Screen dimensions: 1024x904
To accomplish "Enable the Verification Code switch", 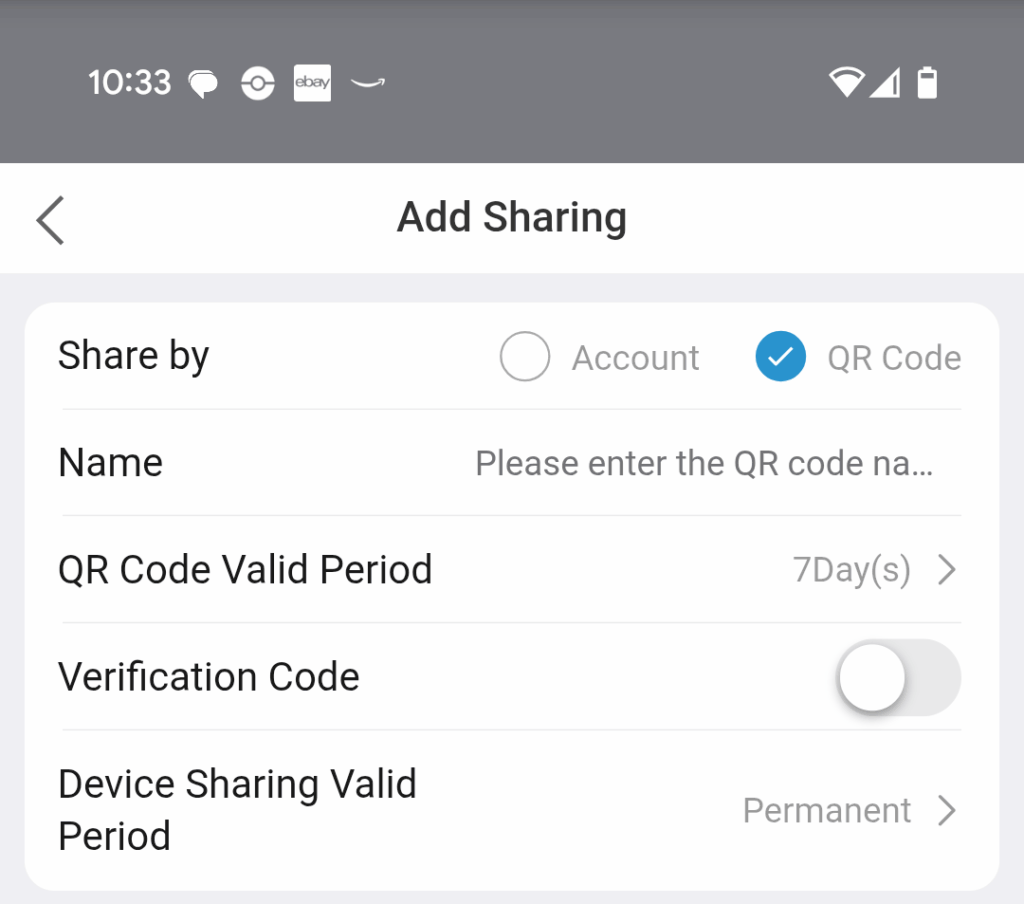I will tap(898, 677).
